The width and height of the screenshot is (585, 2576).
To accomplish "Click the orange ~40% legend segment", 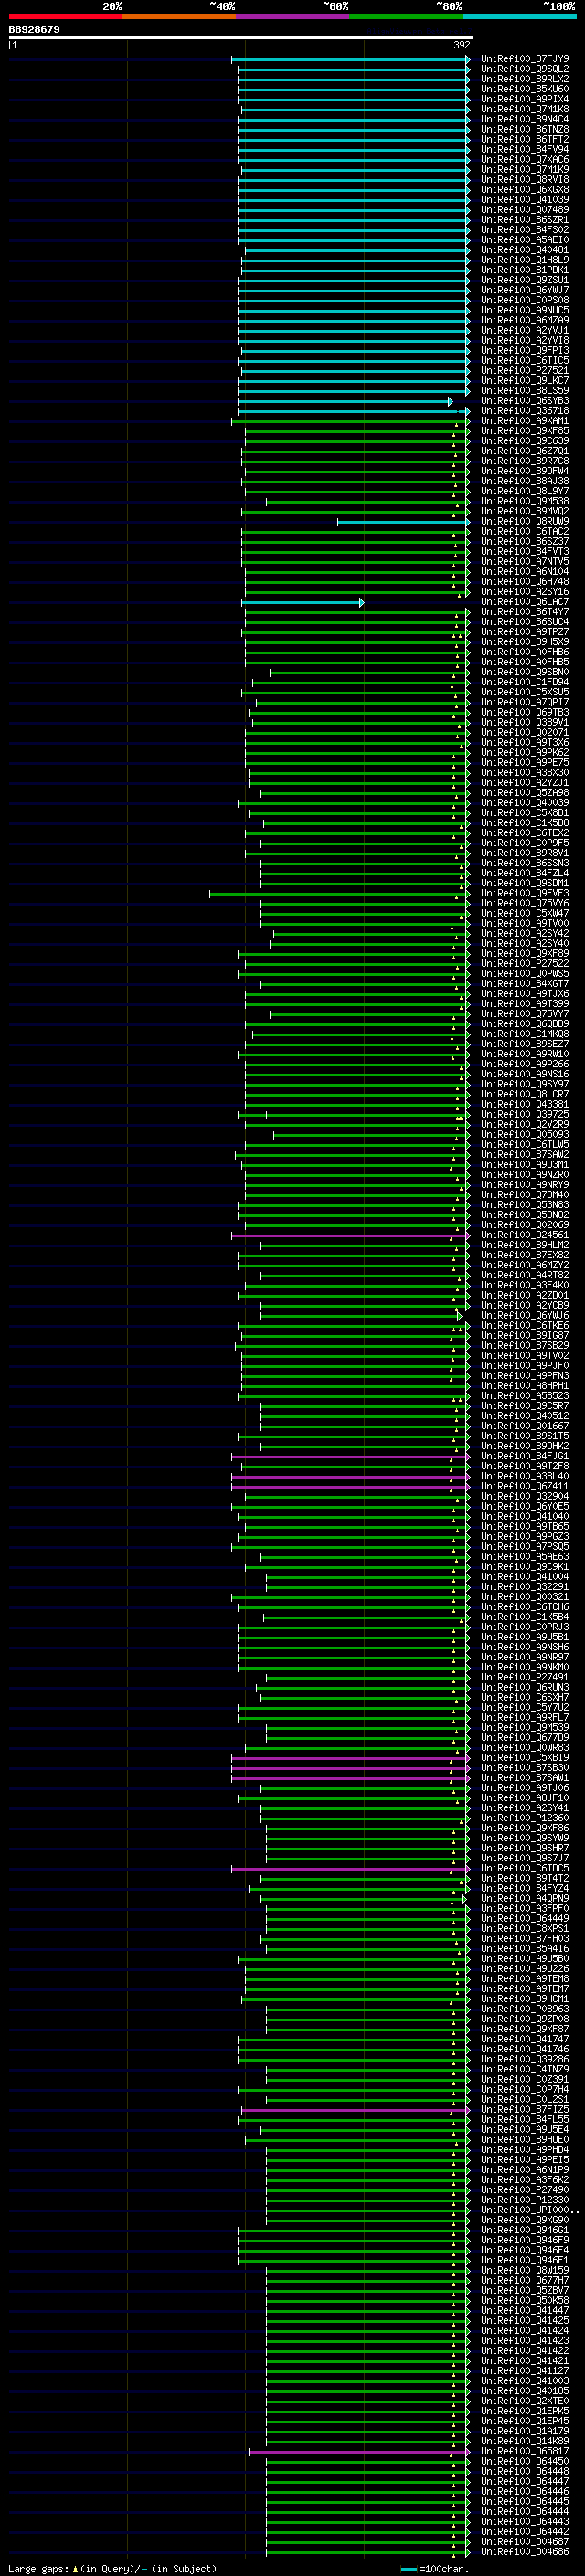I will [x=179, y=17].
